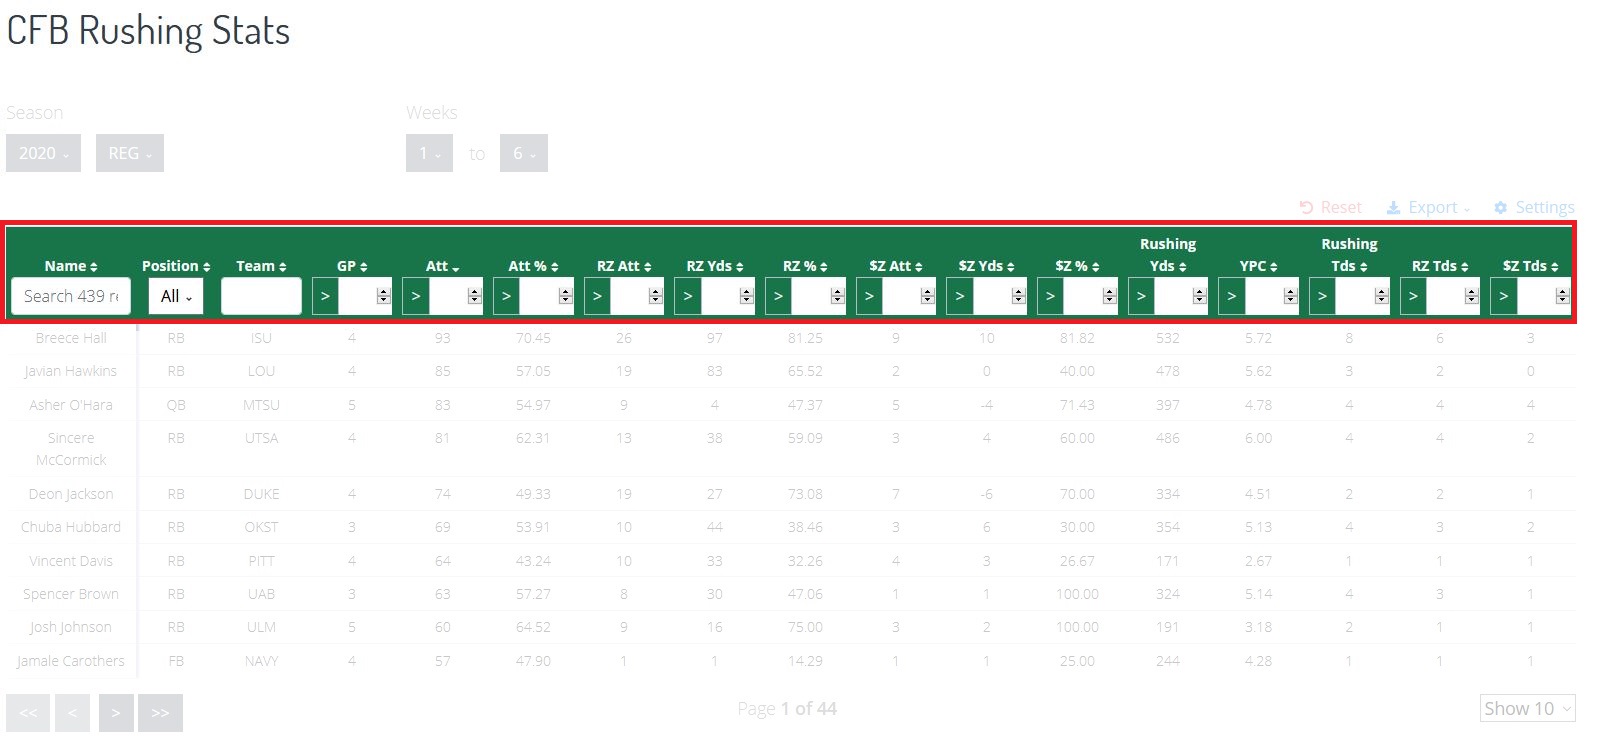Open the Show 10 rows dropdown
Image resolution: width=1597 pixels, height=751 pixels.
tap(1527, 708)
